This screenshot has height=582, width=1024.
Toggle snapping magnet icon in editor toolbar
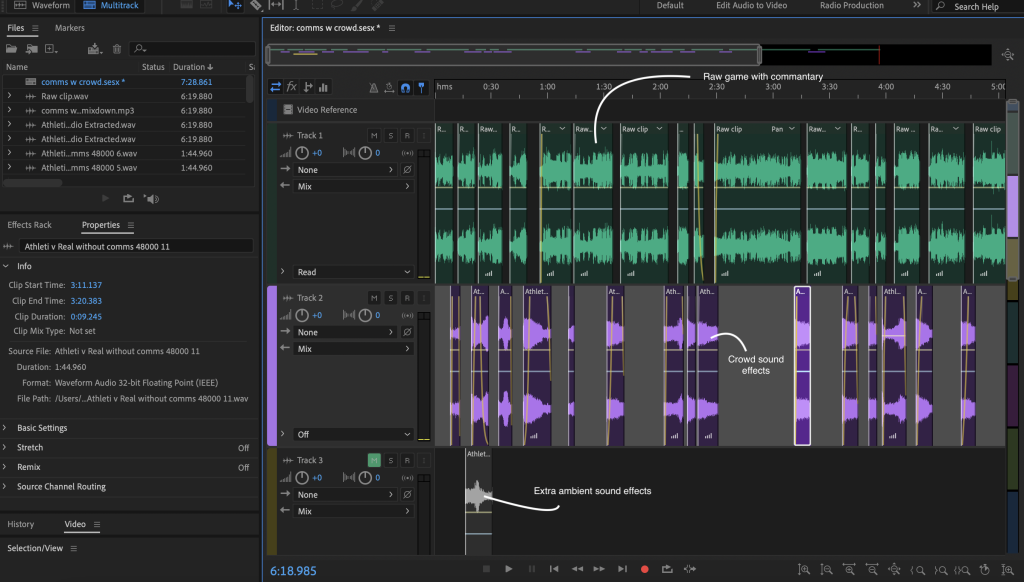405,88
